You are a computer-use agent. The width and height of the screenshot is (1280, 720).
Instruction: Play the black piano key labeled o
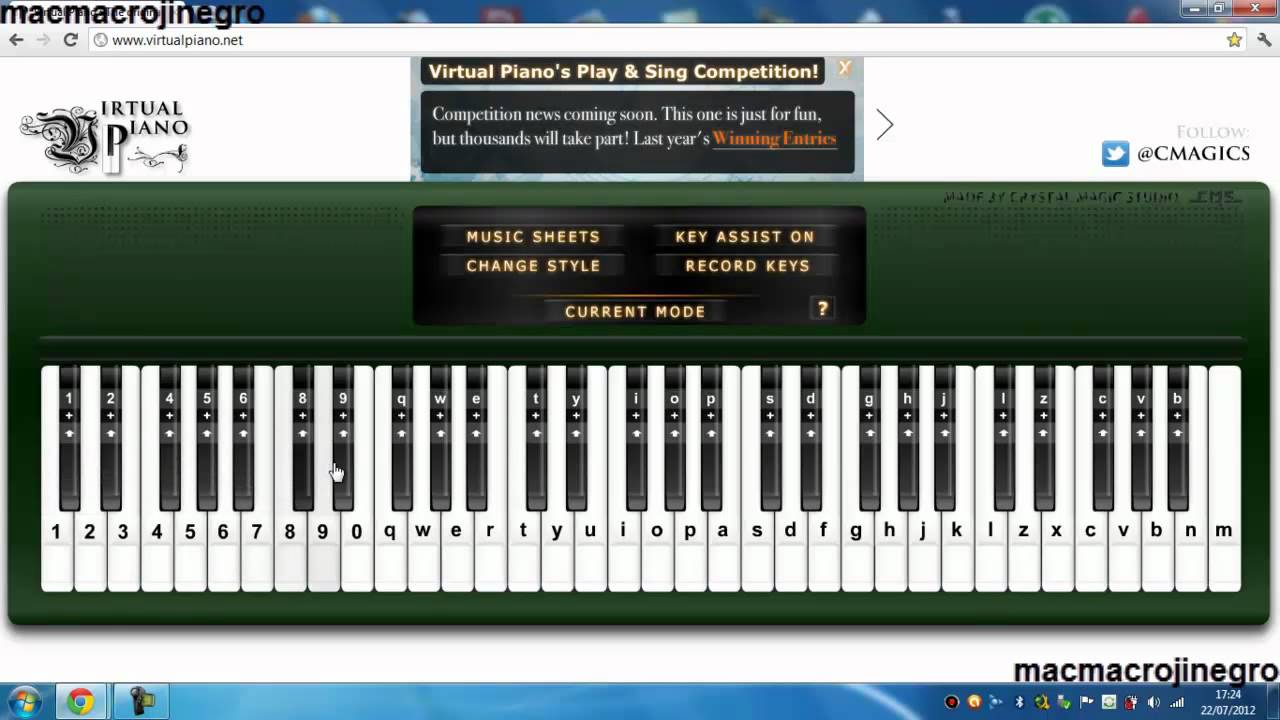[674, 438]
